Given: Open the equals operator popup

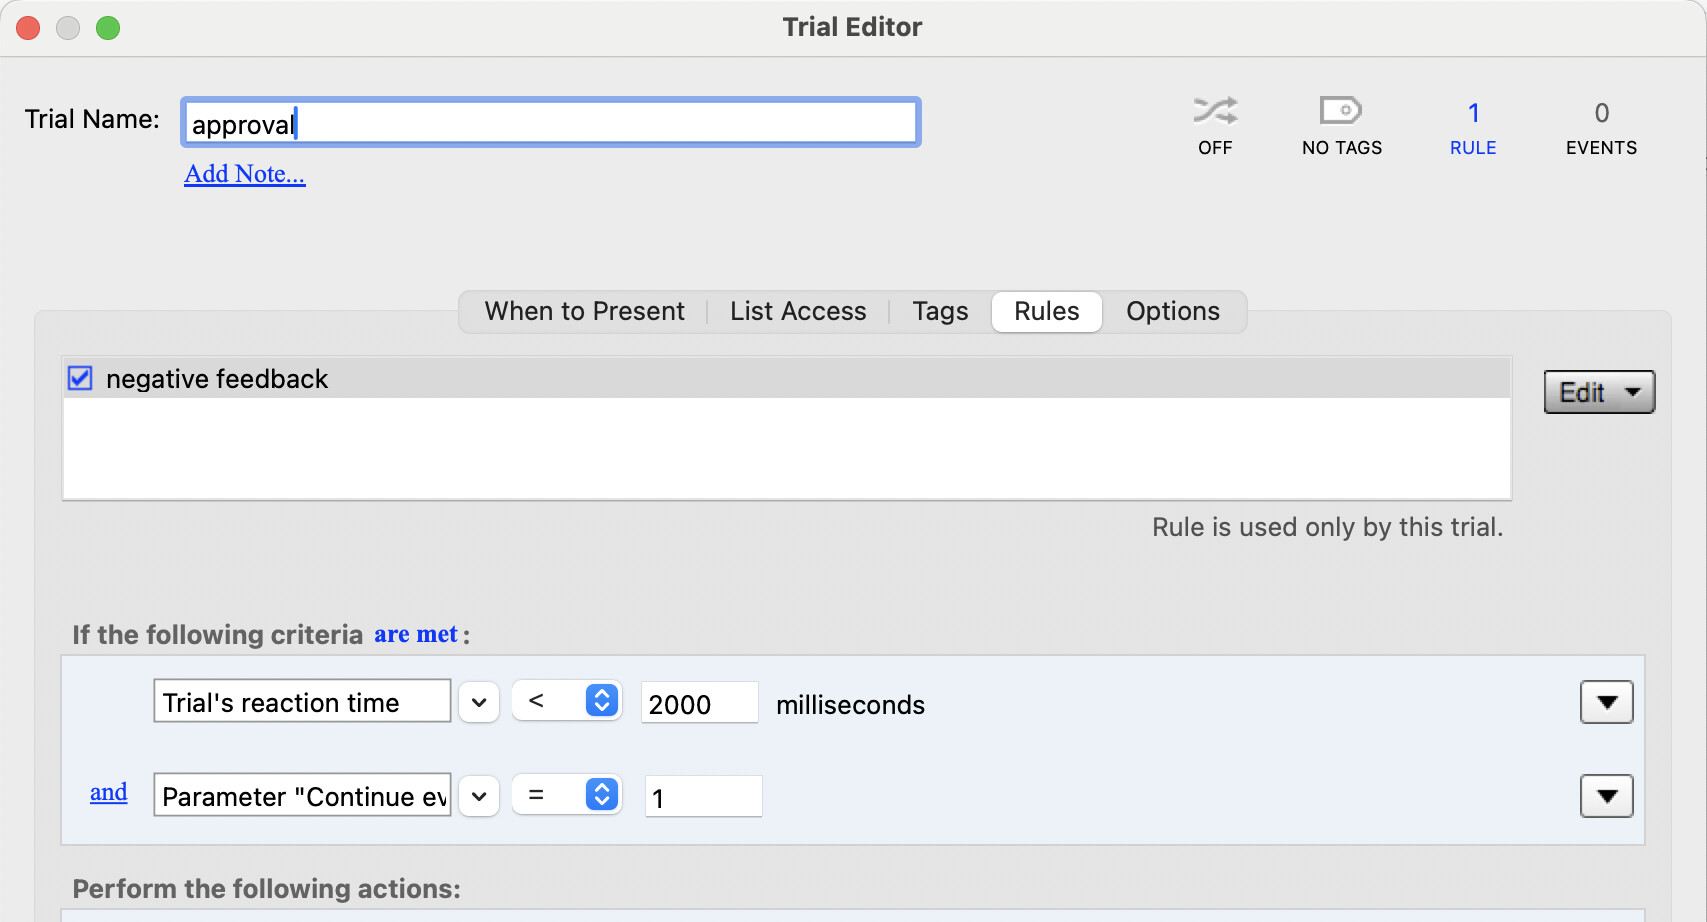Looking at the screenshot, I should [567, 795].
